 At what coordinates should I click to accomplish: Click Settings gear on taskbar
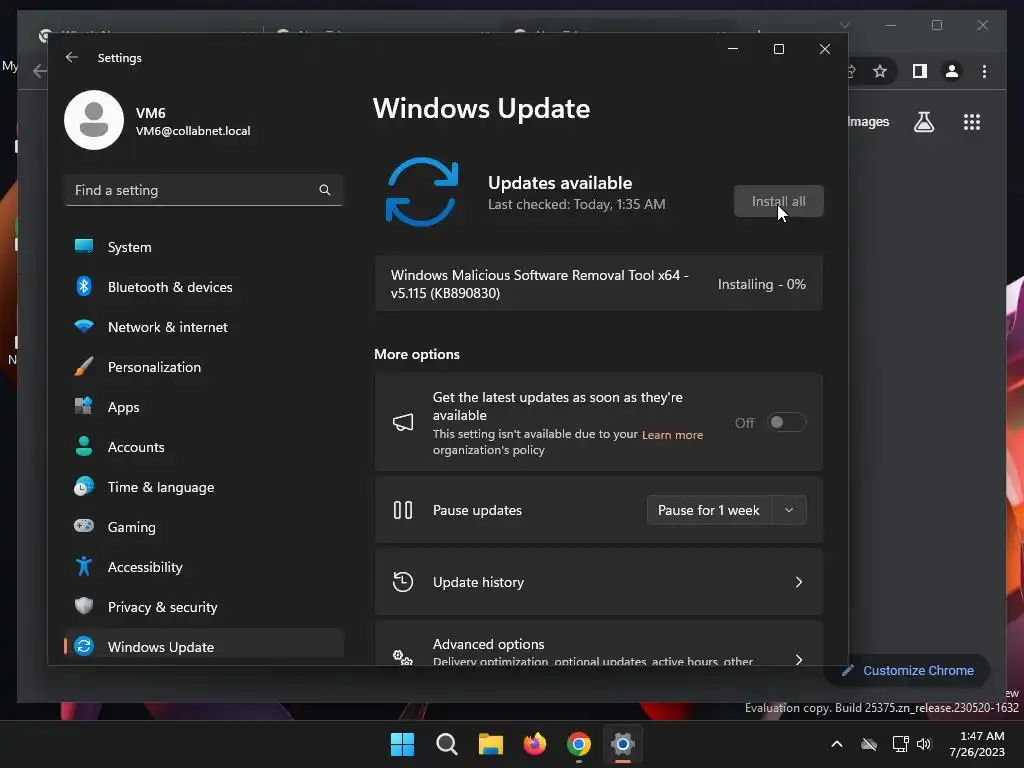tap(622, 744)
